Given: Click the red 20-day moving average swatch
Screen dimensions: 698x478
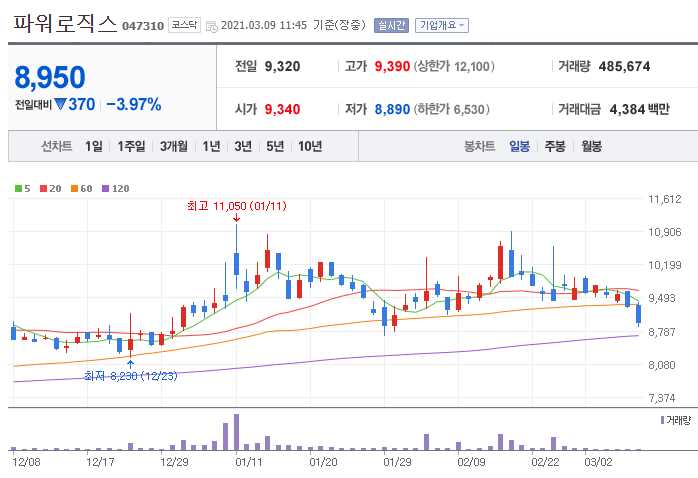Looking at the screenshot, I should (x=43, y=189).
